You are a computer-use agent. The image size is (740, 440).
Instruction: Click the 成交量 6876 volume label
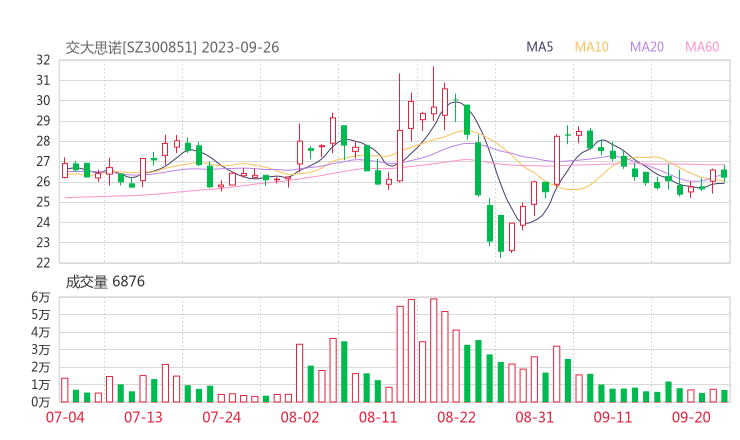(105, 282)
